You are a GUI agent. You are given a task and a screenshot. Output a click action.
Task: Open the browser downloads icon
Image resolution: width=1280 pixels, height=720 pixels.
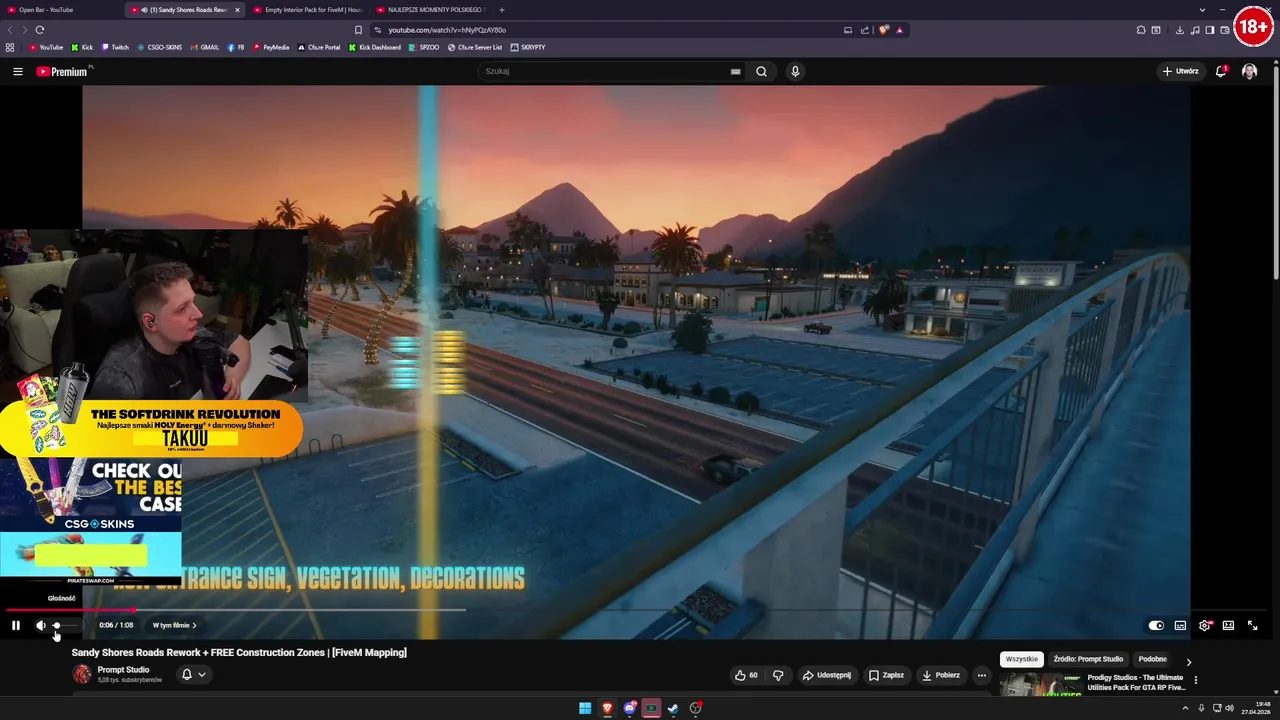[1180, 30]
